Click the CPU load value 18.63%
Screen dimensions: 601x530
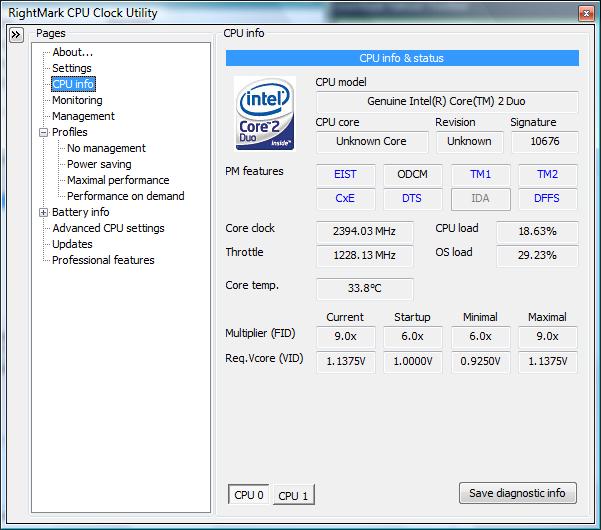tap(537, 232)
